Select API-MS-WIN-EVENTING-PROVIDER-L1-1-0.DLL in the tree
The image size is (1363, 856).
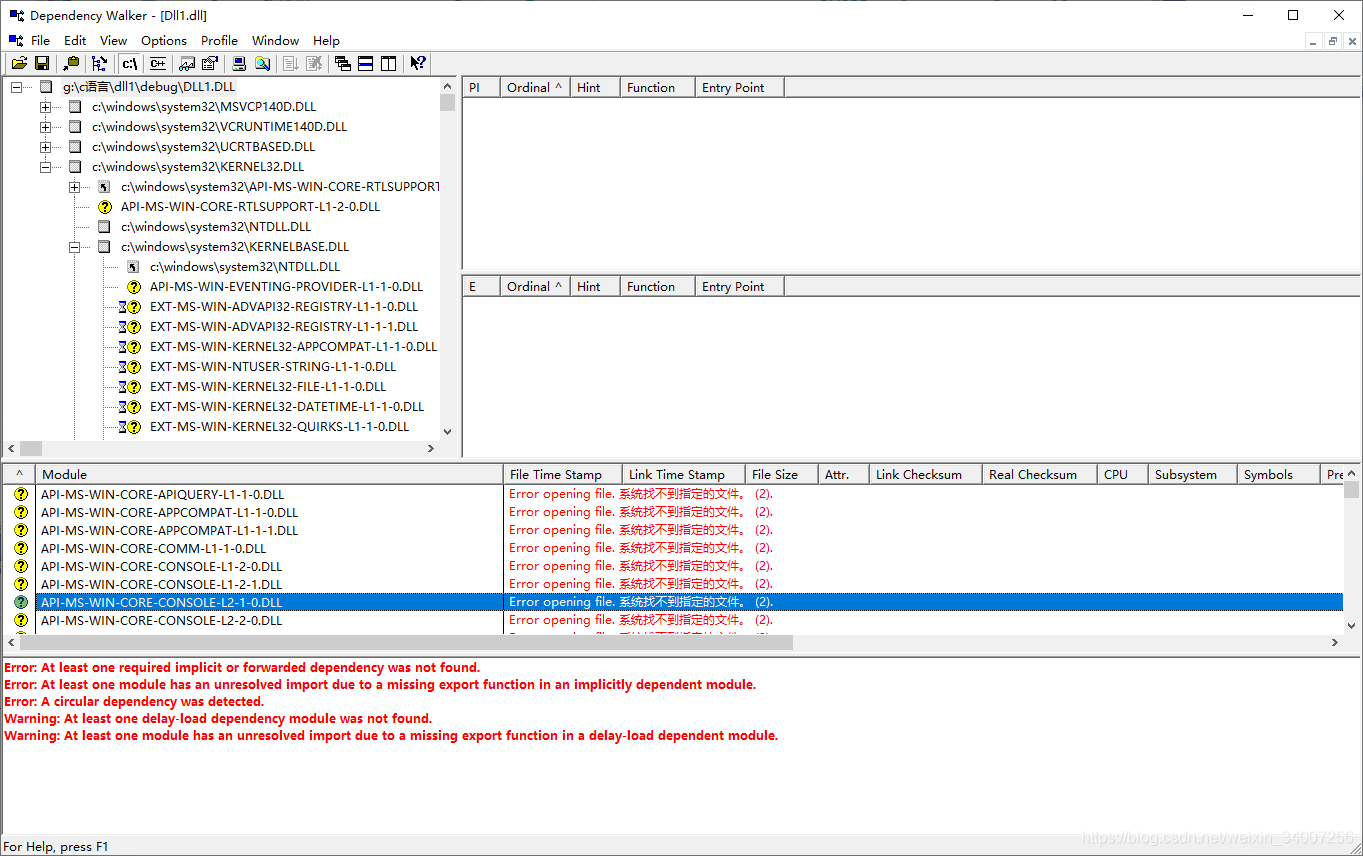286,287
